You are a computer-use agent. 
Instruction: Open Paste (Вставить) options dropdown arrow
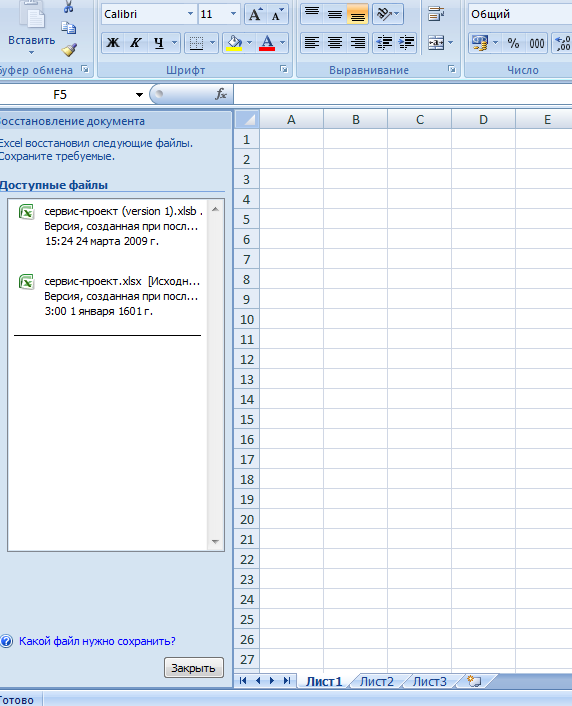pos(31,52)
